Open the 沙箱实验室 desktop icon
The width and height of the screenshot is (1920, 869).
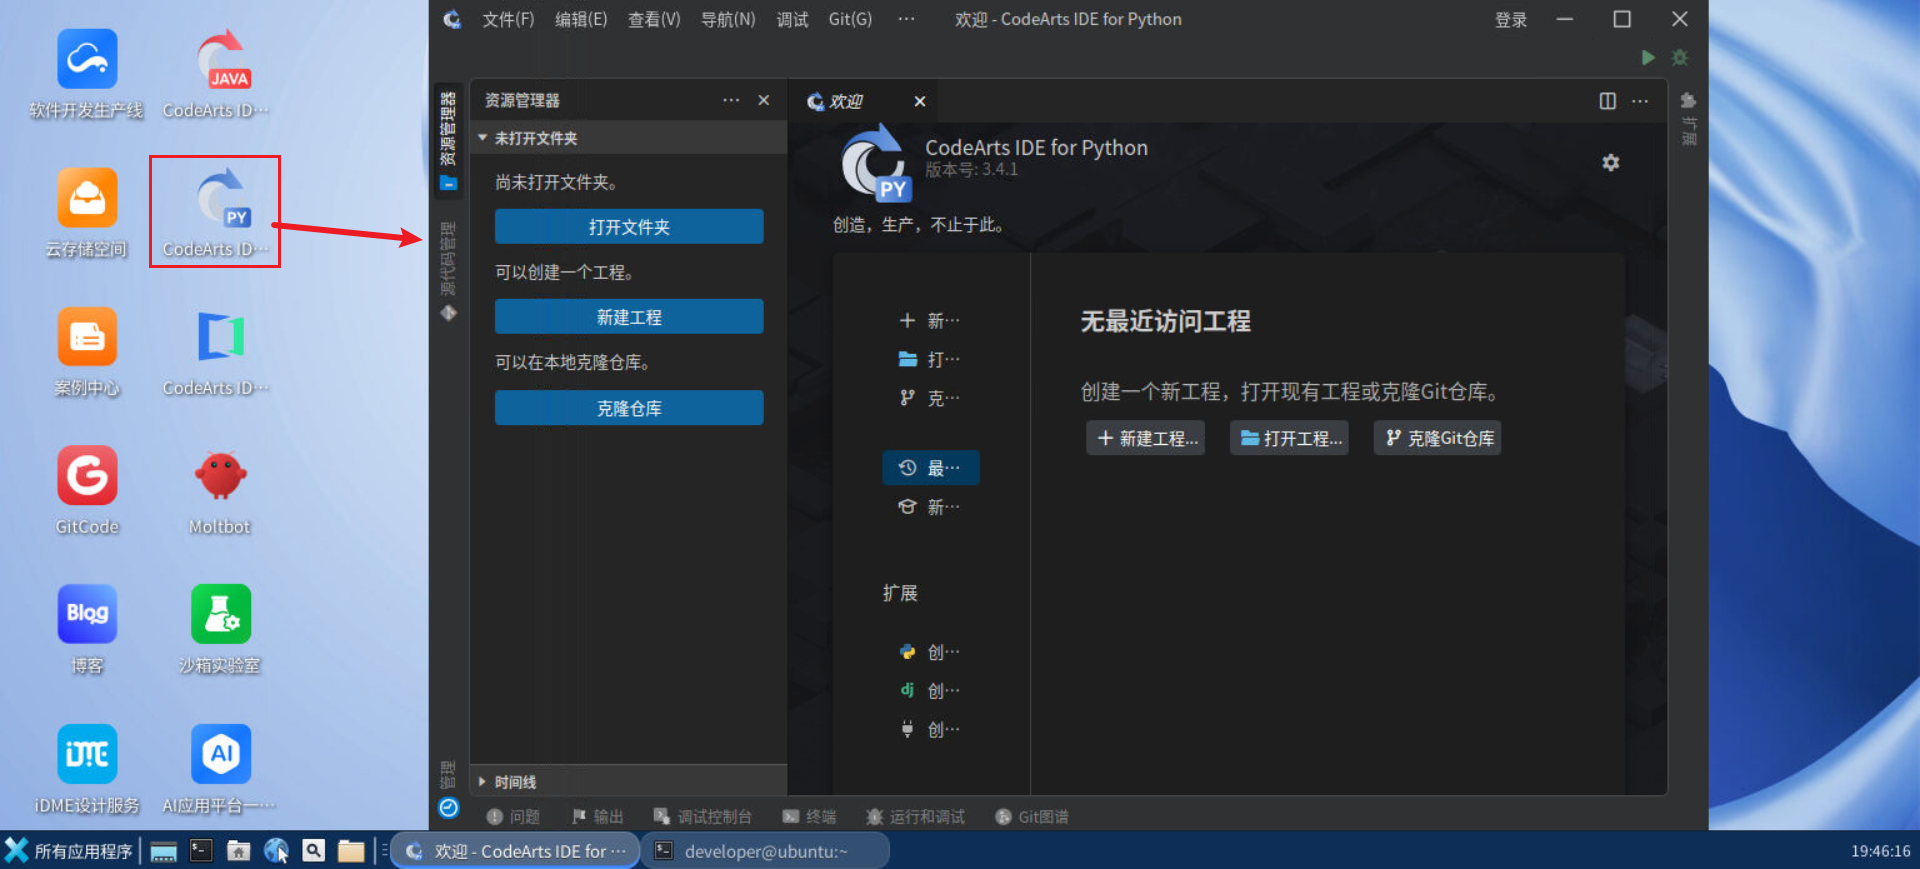point(220,630)
